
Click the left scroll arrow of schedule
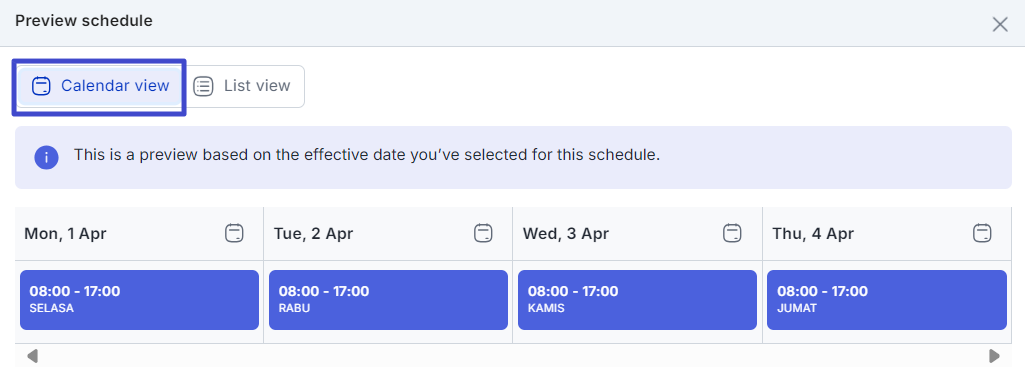click(32, 356)
